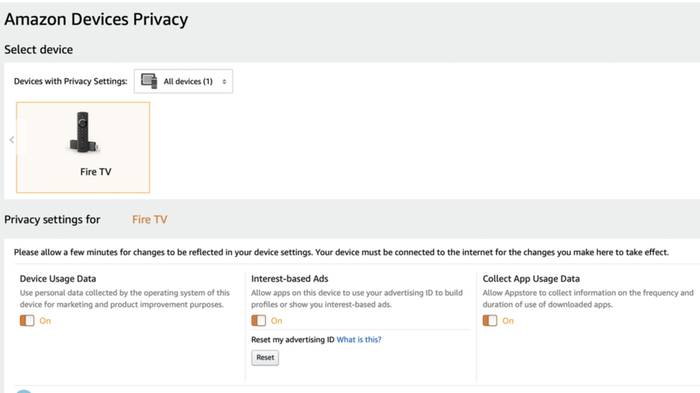The width and height of the screenshot is (700, 393).
Task: Open the 'What is this?' link
Action: tap(359, 339)
